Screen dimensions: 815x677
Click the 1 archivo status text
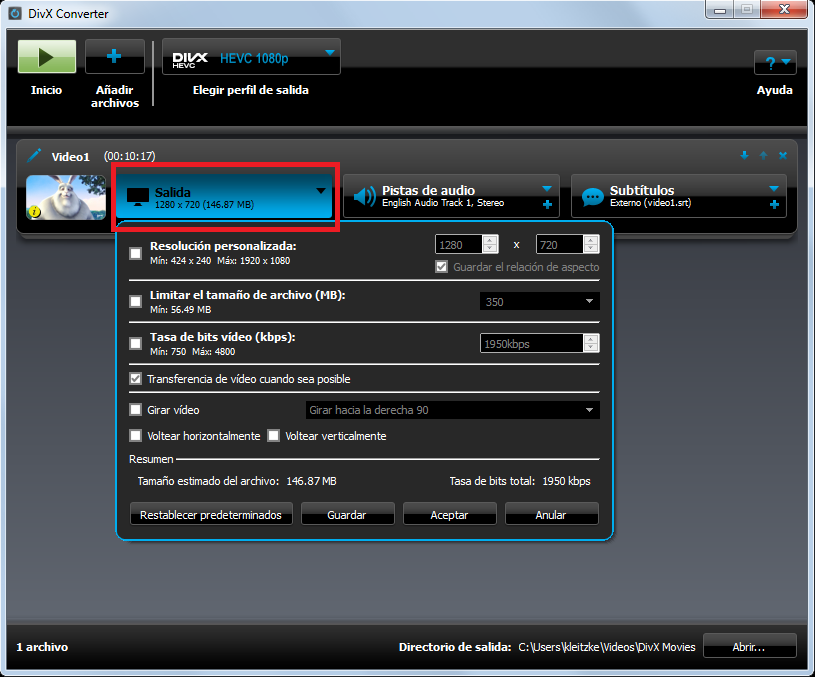tap(42, 647)
